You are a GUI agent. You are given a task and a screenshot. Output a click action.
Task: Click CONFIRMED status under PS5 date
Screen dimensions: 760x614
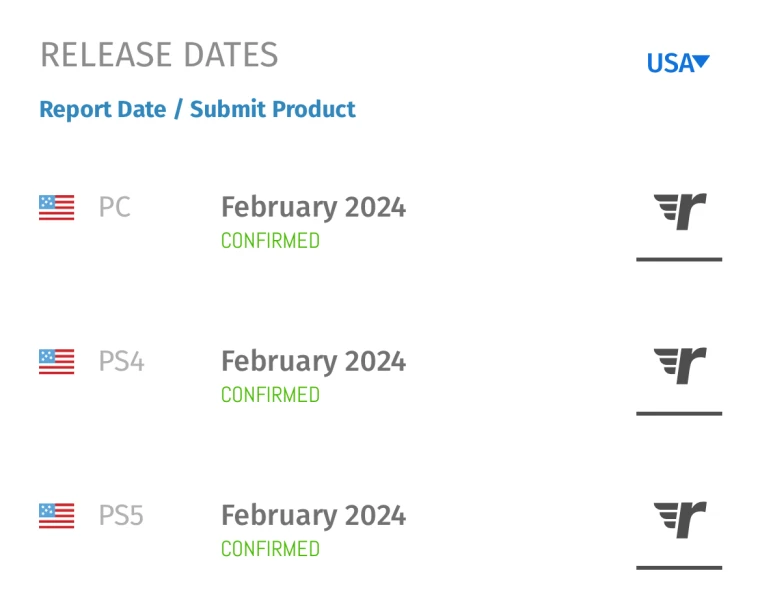(270, 549)
